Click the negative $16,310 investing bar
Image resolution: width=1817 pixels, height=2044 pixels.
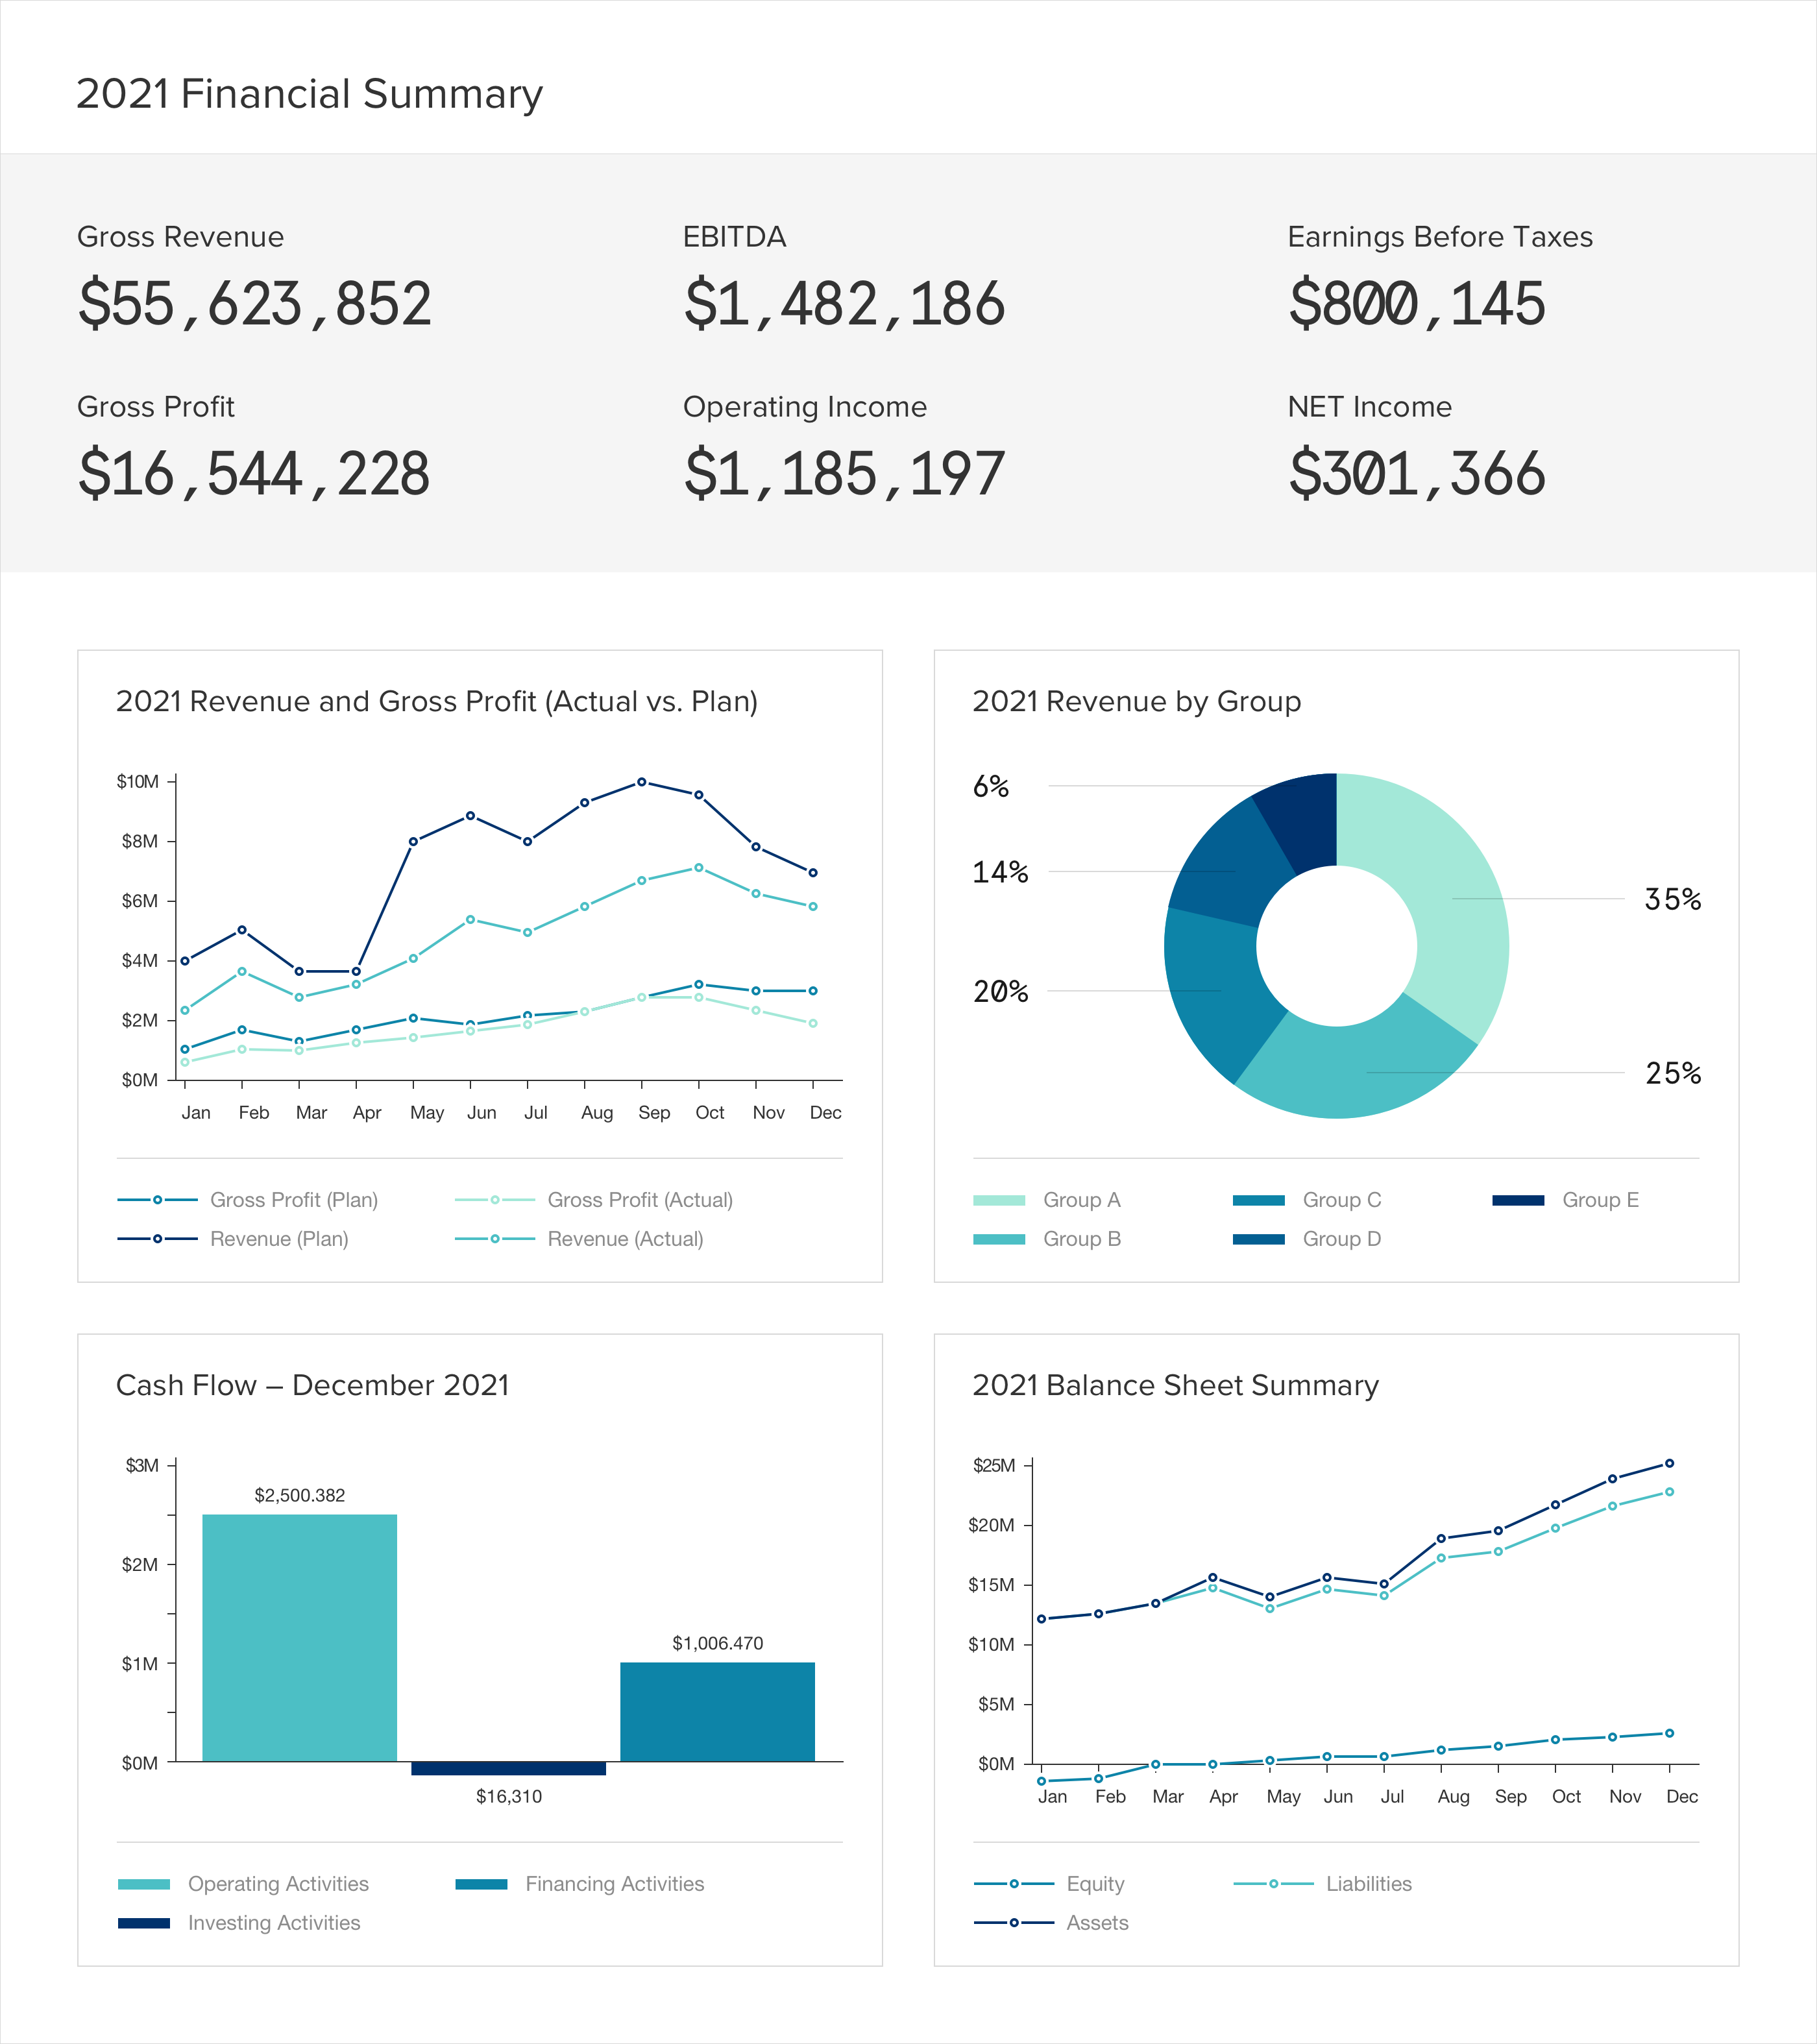click(508, 1769)
